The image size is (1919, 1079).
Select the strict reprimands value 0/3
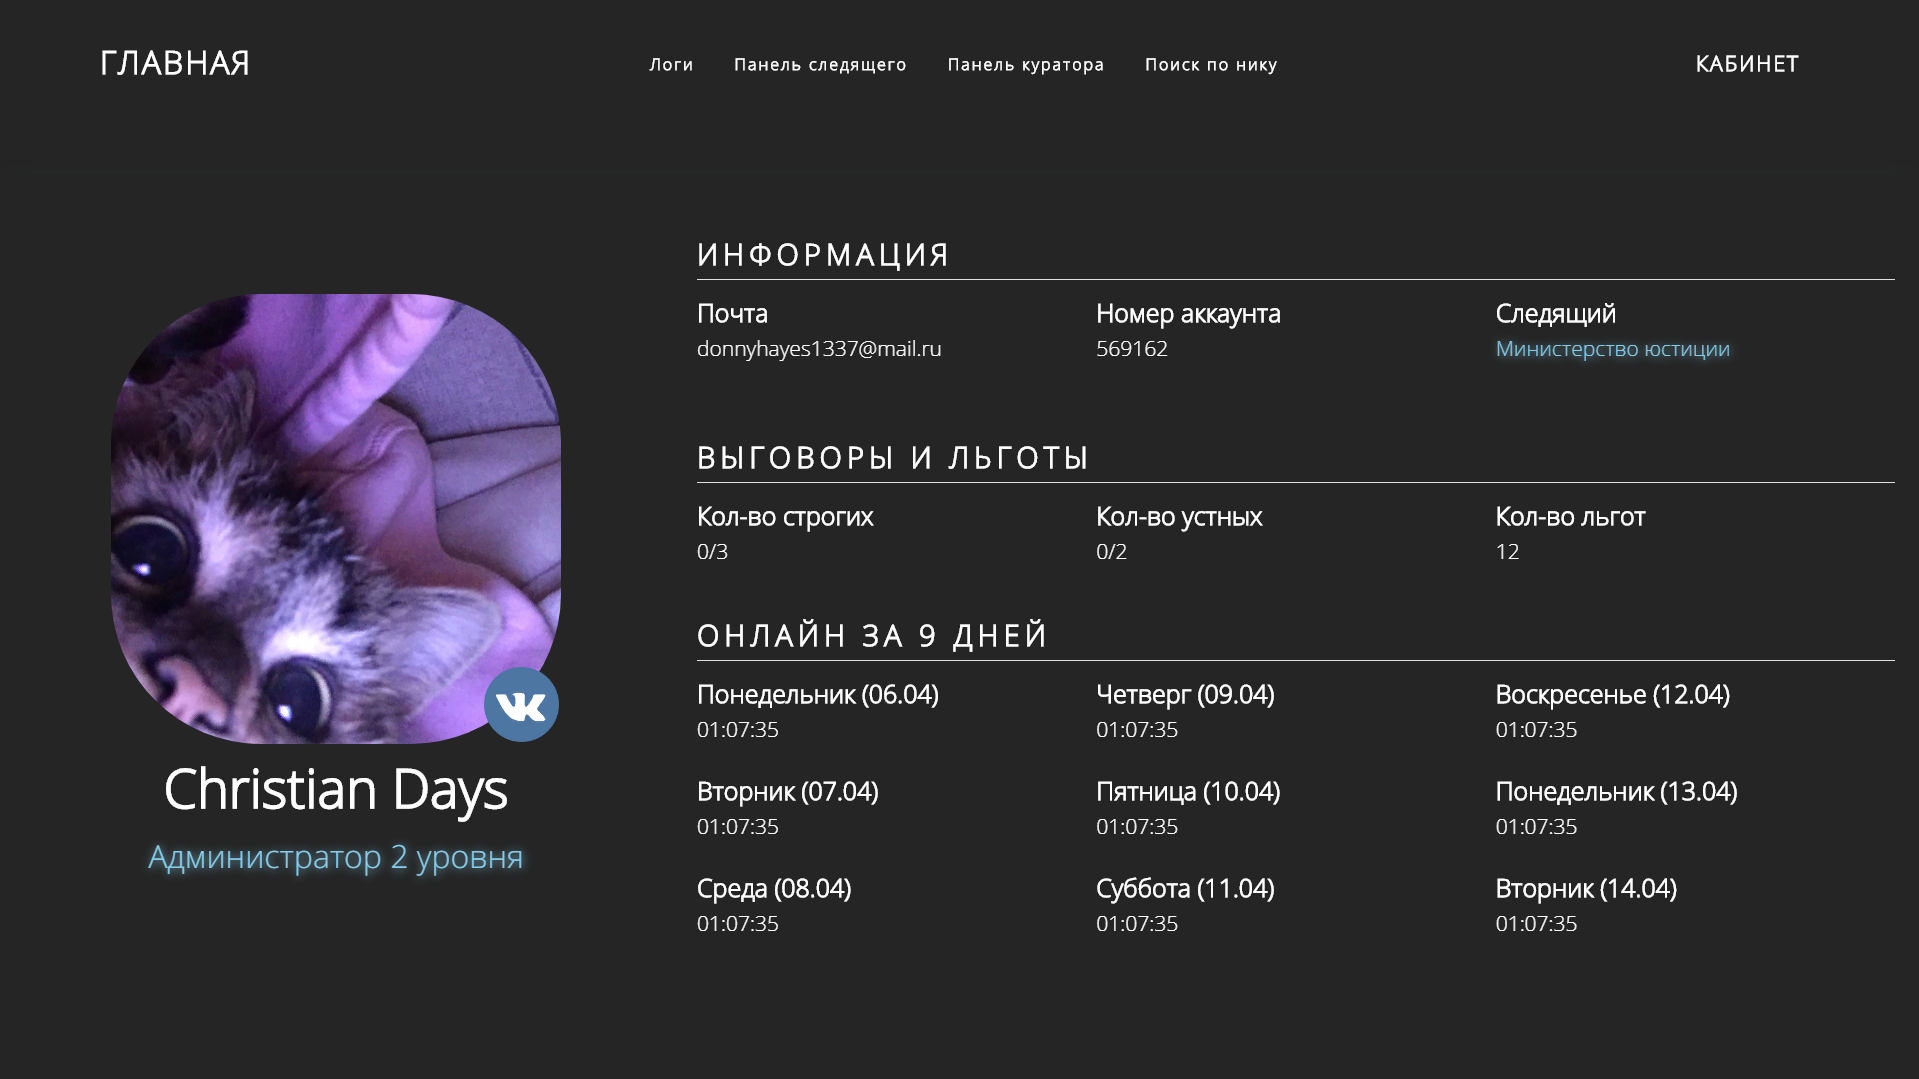pyautogui.click(x=712, y=552)
